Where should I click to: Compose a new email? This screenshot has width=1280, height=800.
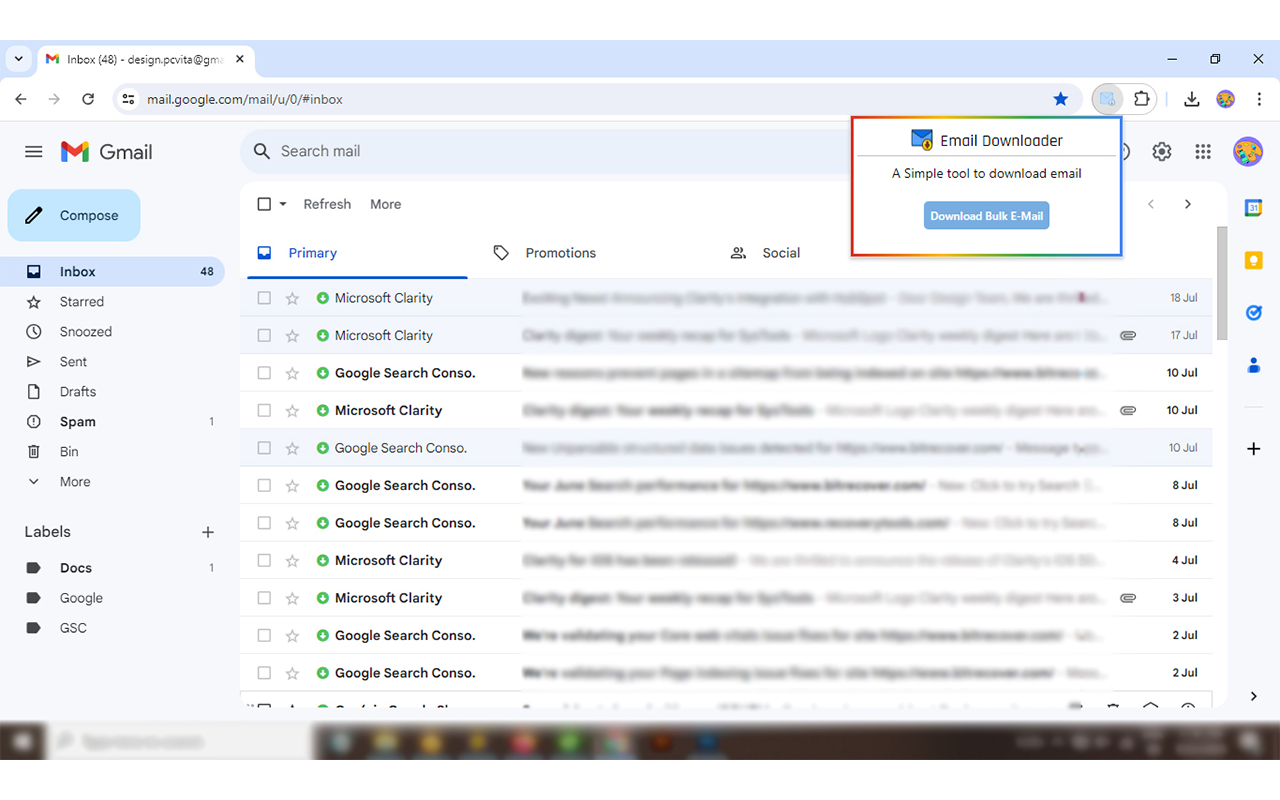(74, 215)
